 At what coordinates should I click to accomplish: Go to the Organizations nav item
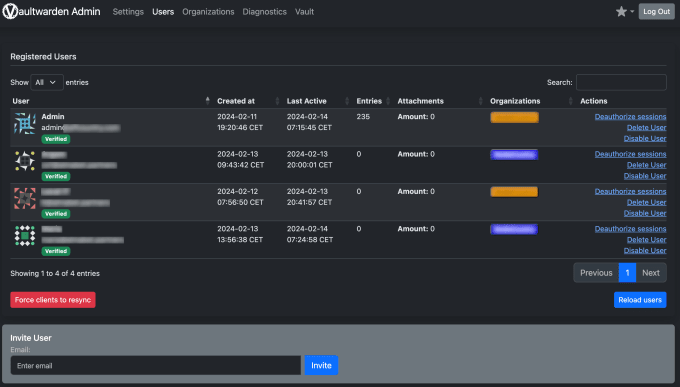click(208, 12)
